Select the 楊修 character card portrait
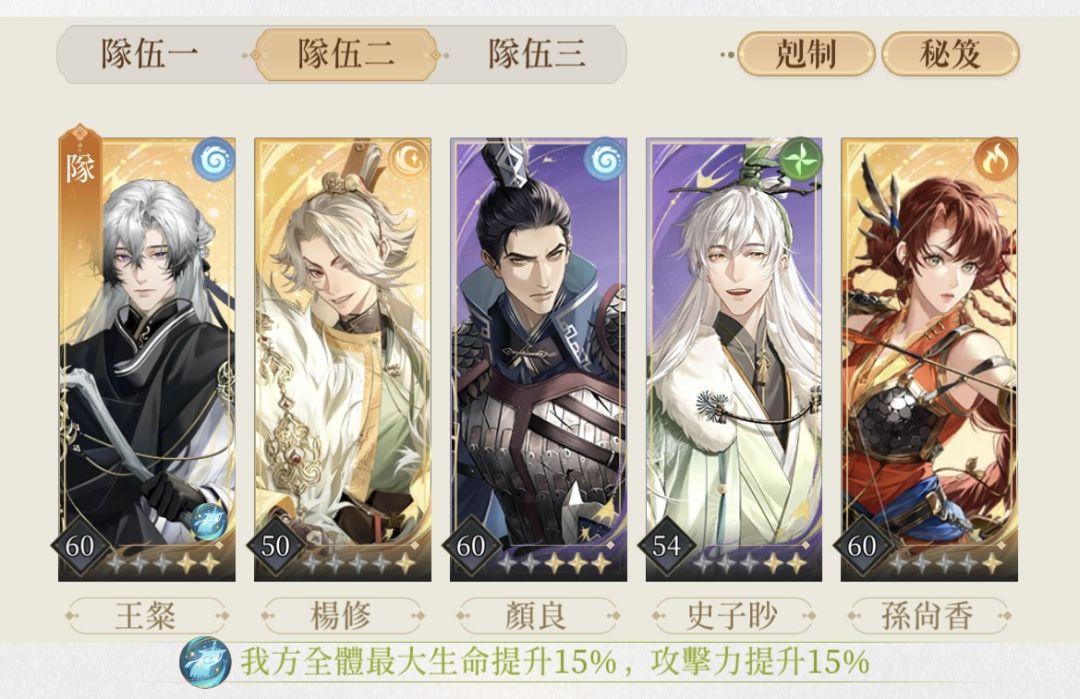1080x699 pixels. point(342,359)
